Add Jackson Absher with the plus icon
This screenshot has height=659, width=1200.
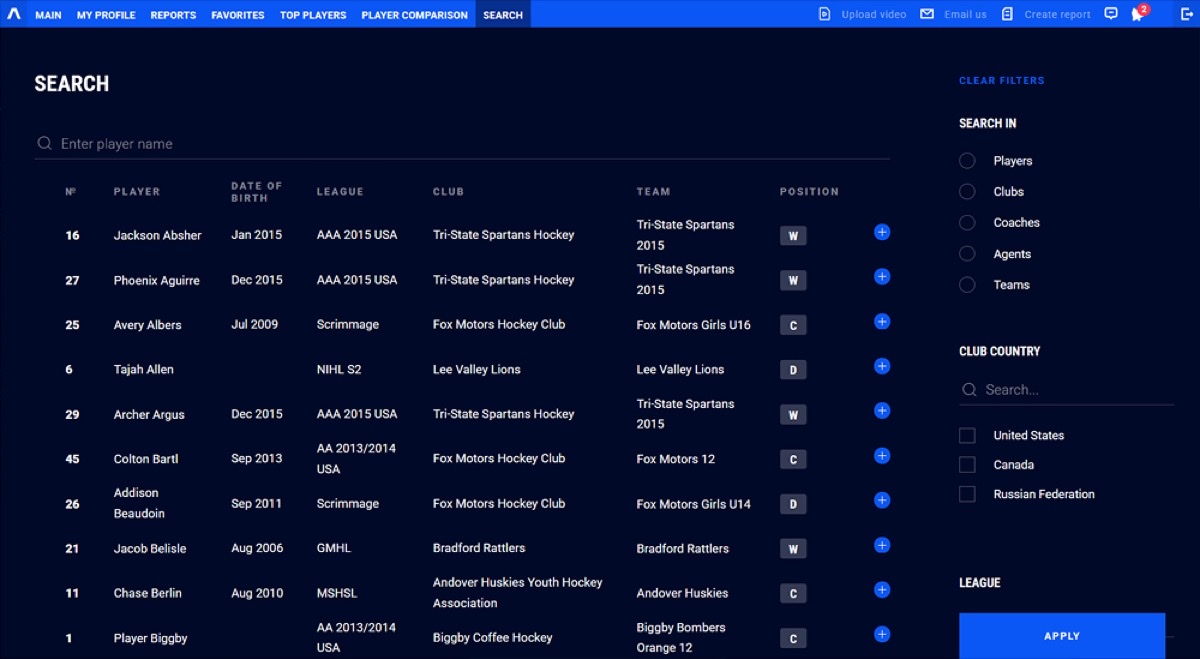(881, 231)
